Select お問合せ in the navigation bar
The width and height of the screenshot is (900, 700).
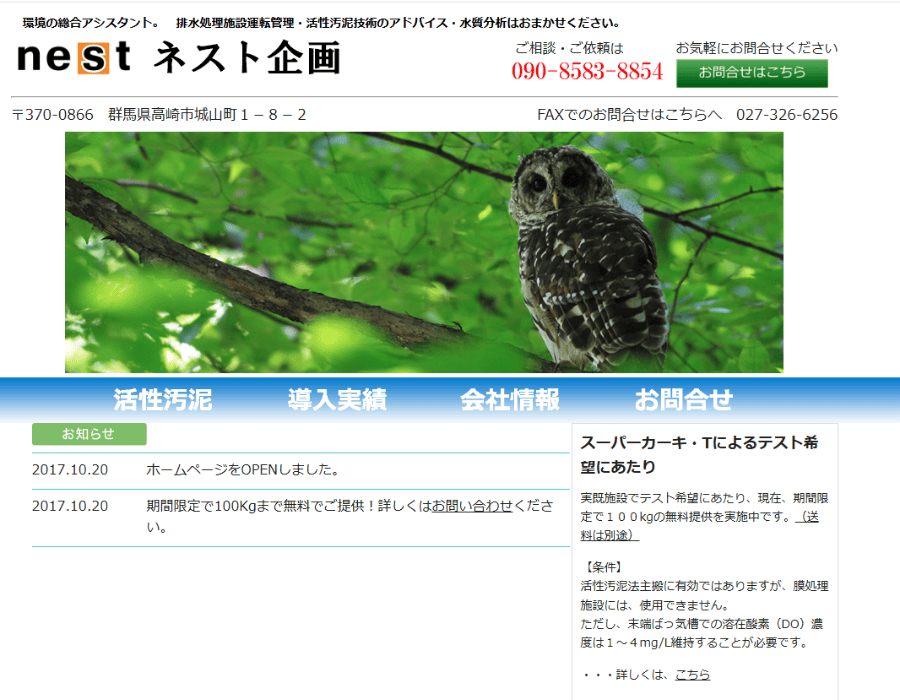[x=684, y=400]
